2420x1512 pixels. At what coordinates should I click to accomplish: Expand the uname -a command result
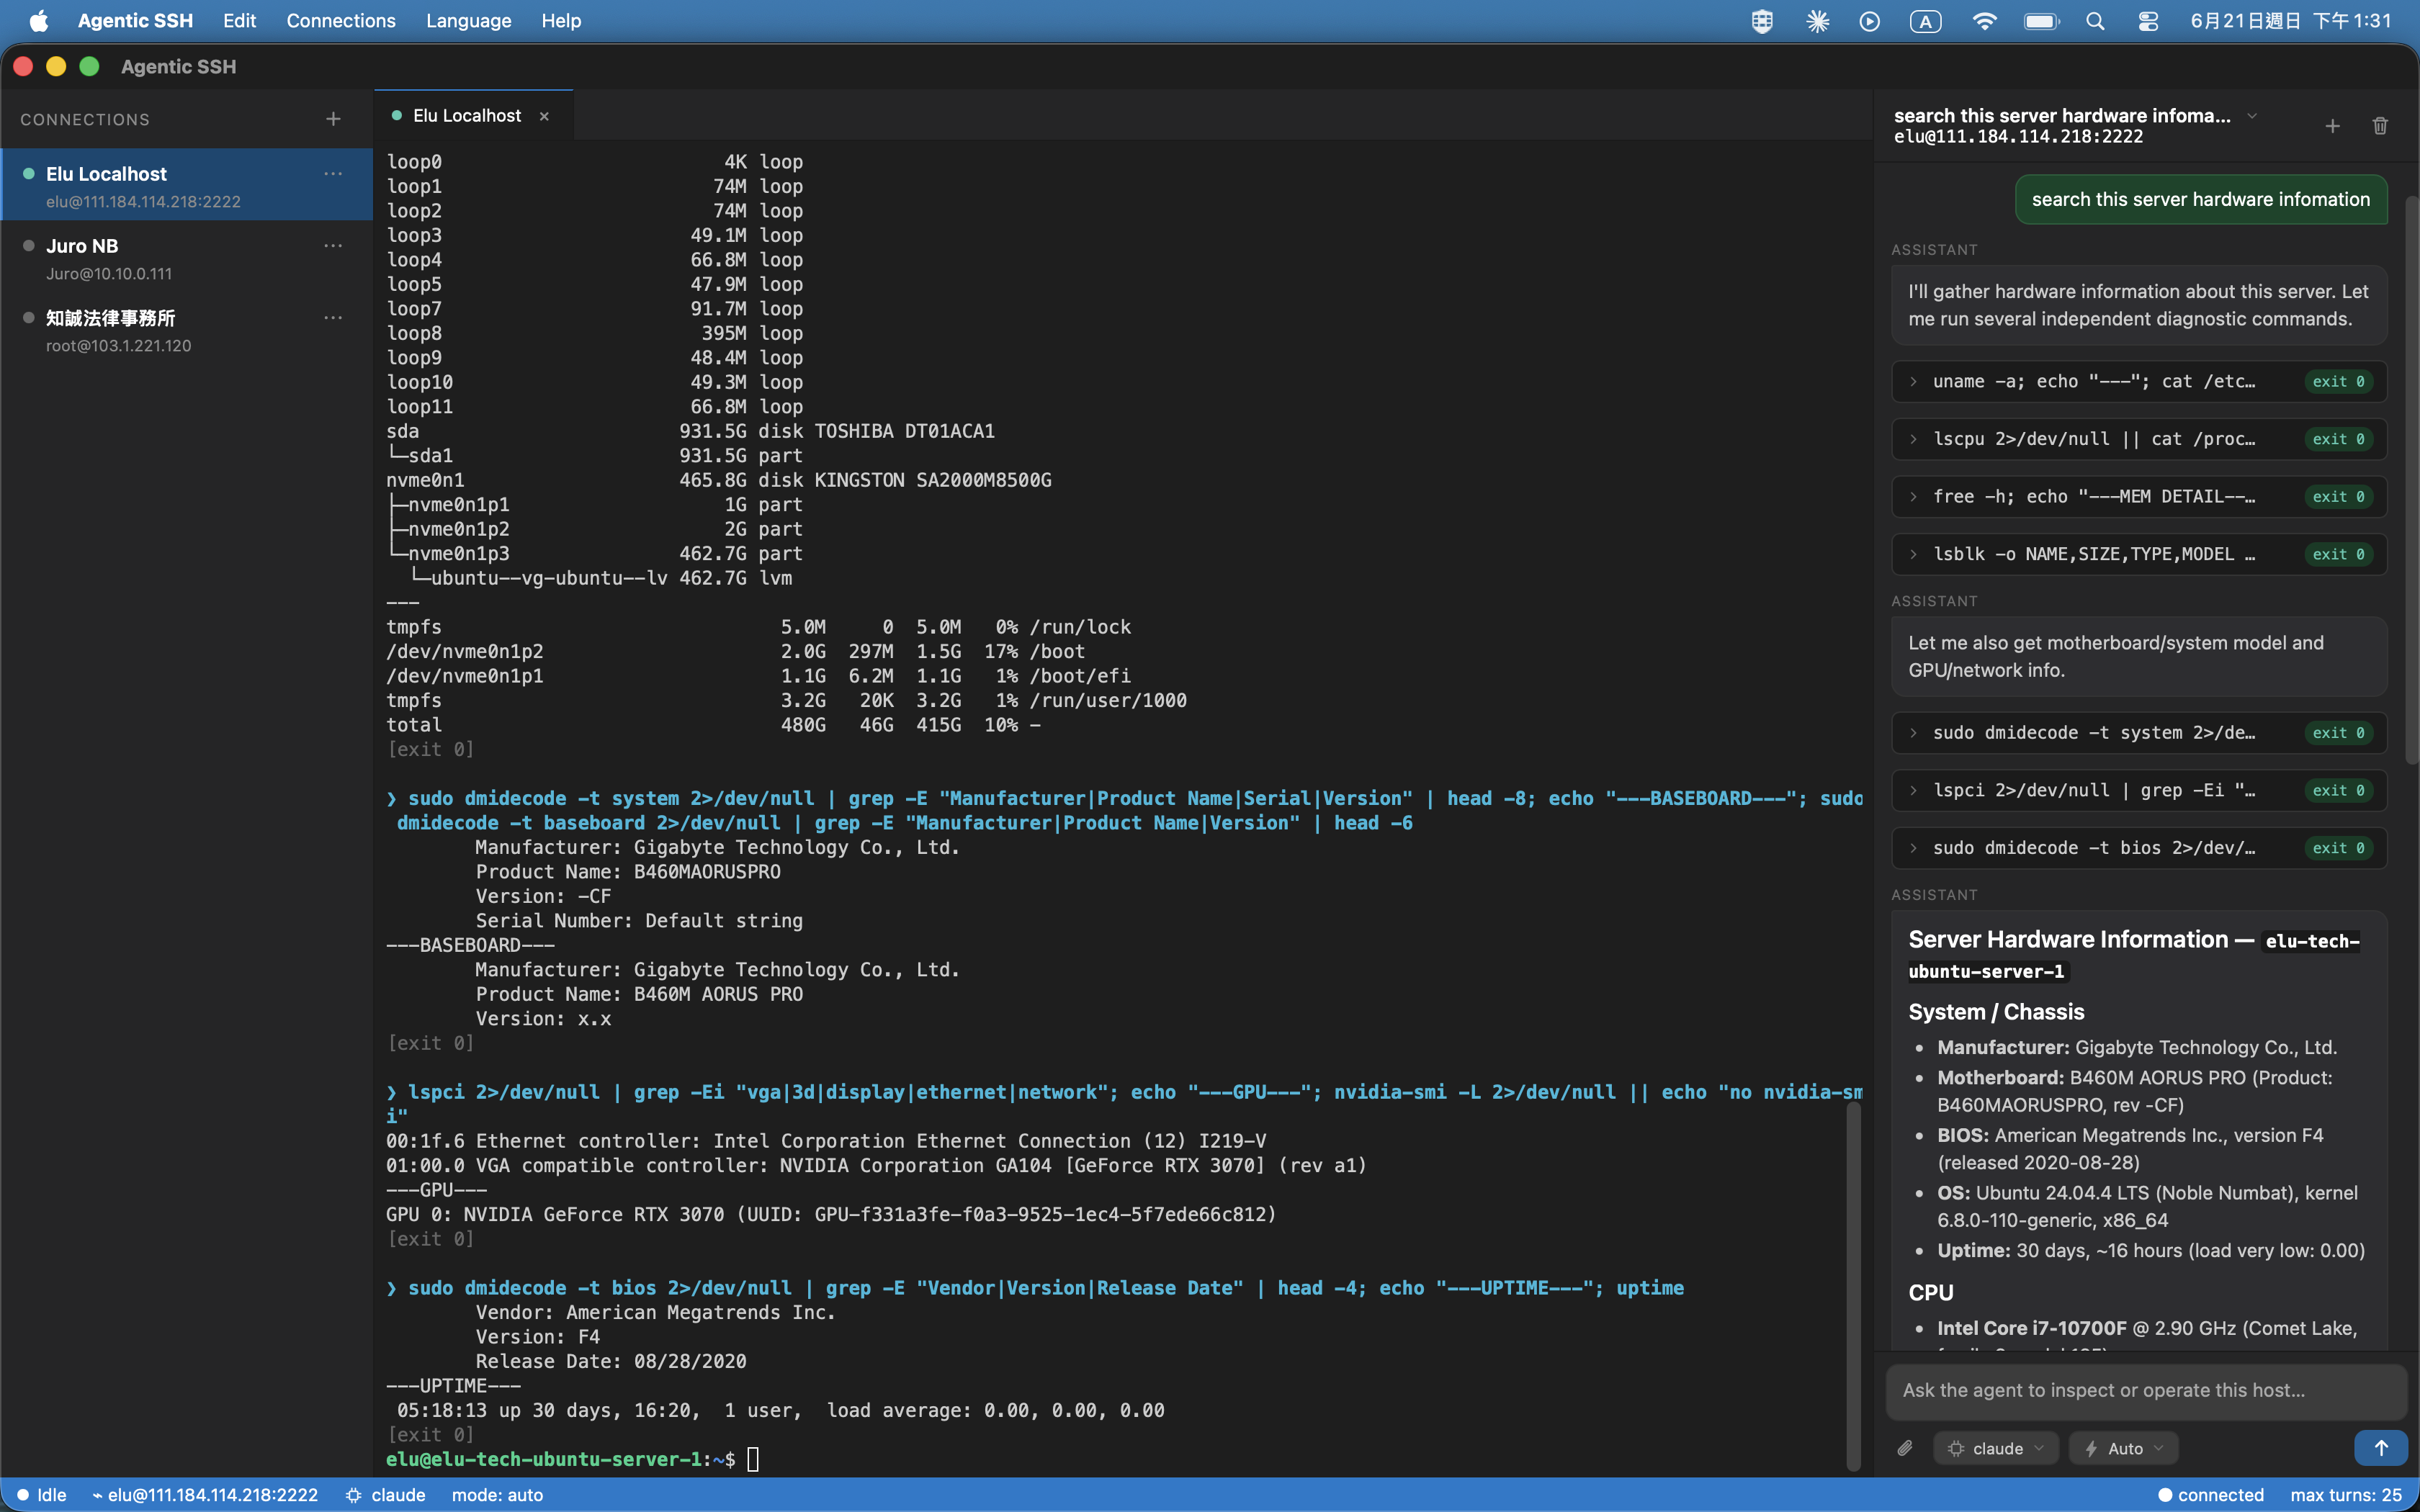pos(2139,381)
